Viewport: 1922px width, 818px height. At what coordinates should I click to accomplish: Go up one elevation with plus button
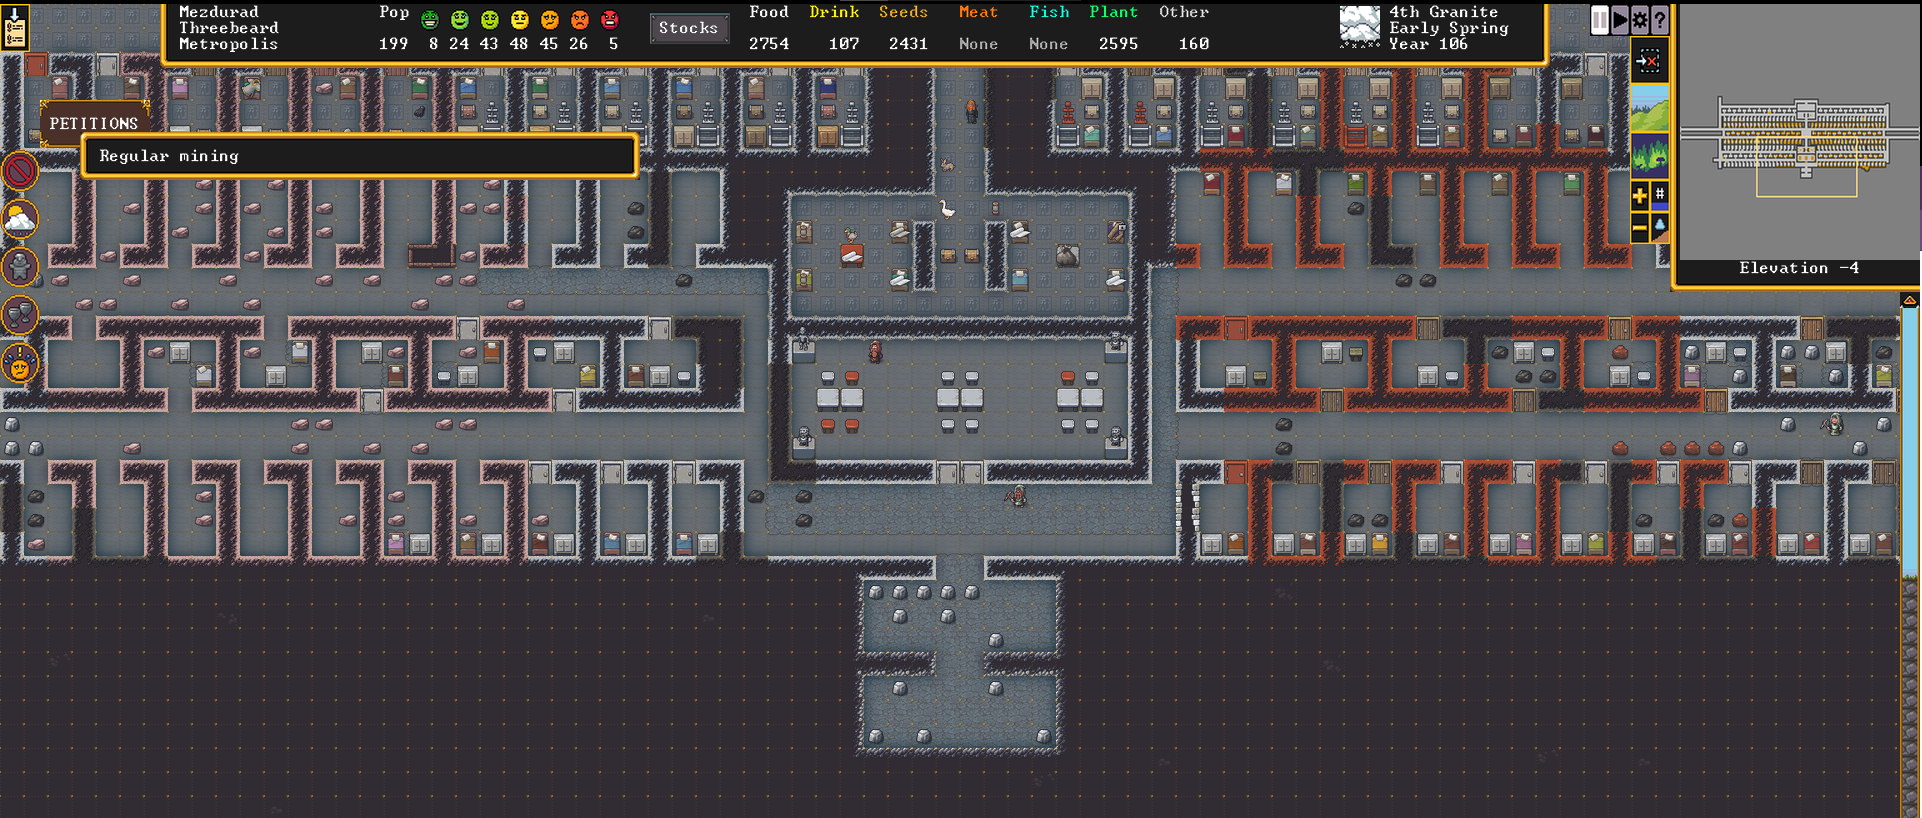tap(1640, 196)
